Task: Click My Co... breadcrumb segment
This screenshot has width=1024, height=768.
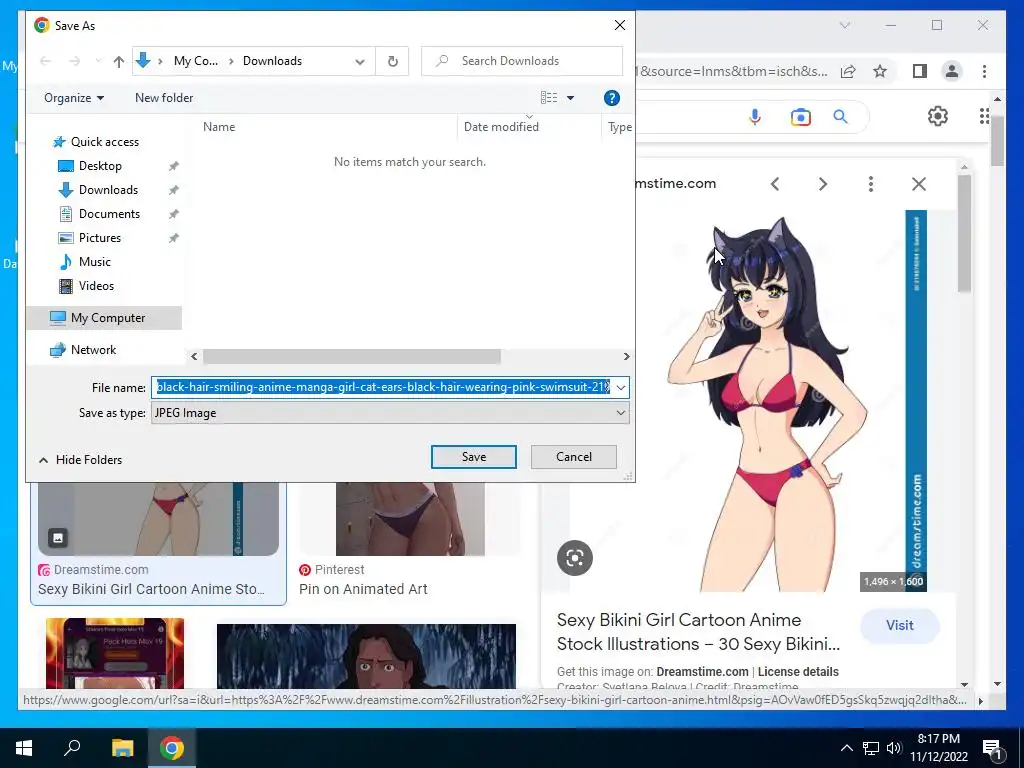Action: 196,61
